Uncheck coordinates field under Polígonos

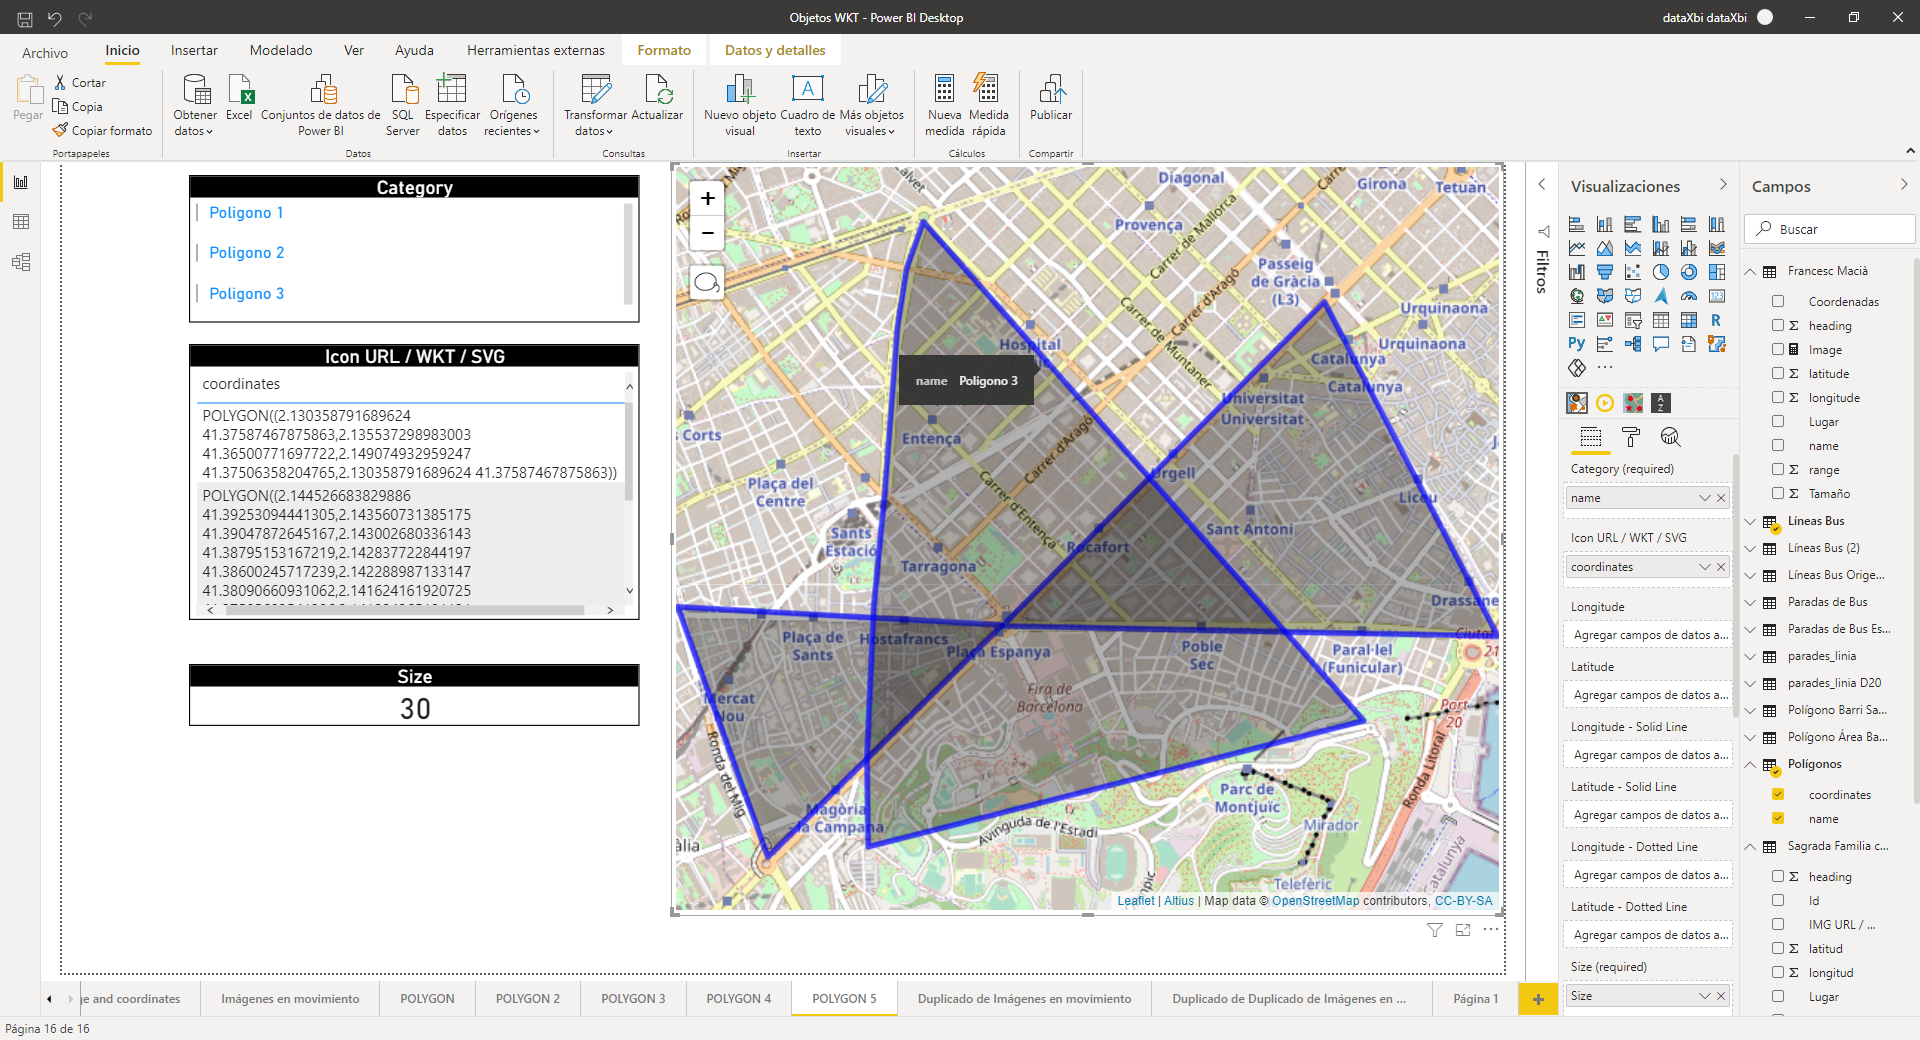pos(1778,795)
